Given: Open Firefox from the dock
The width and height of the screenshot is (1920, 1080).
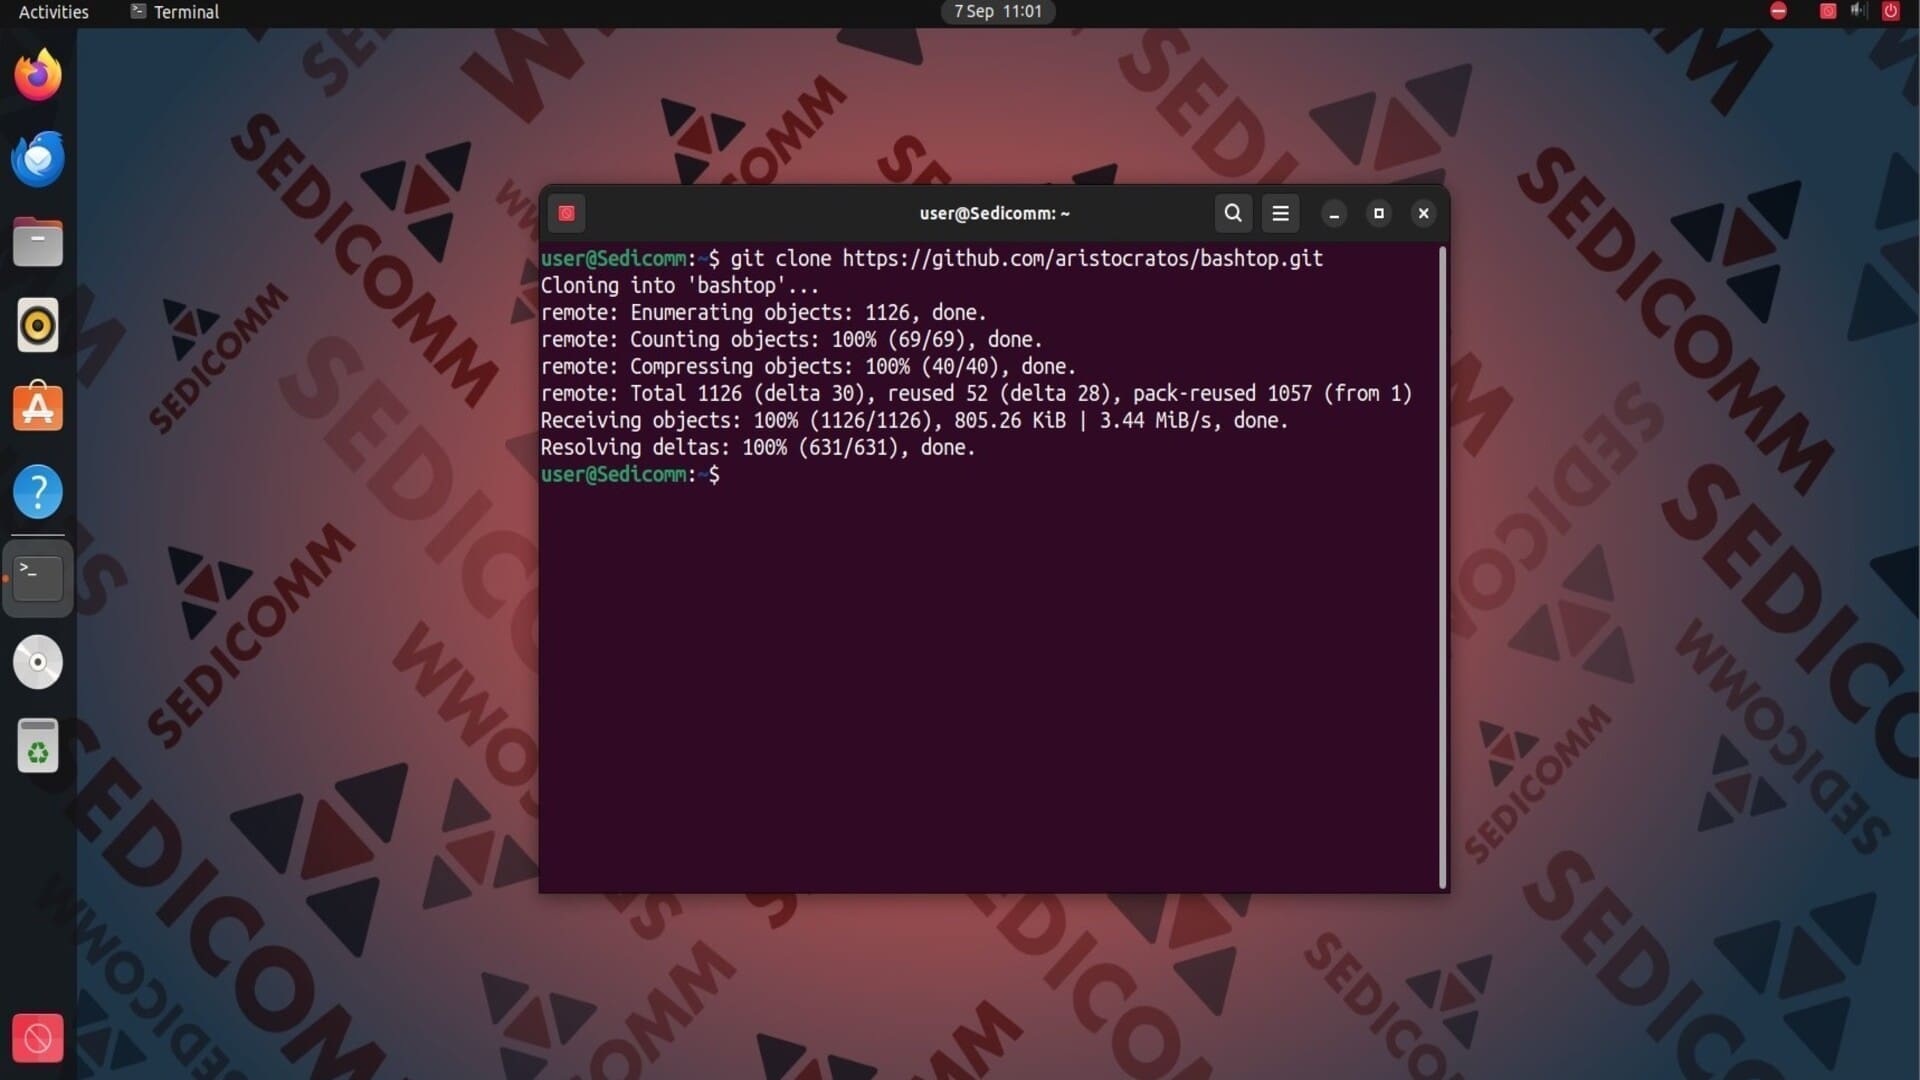Looking at the screenshot, I should 38,75.
